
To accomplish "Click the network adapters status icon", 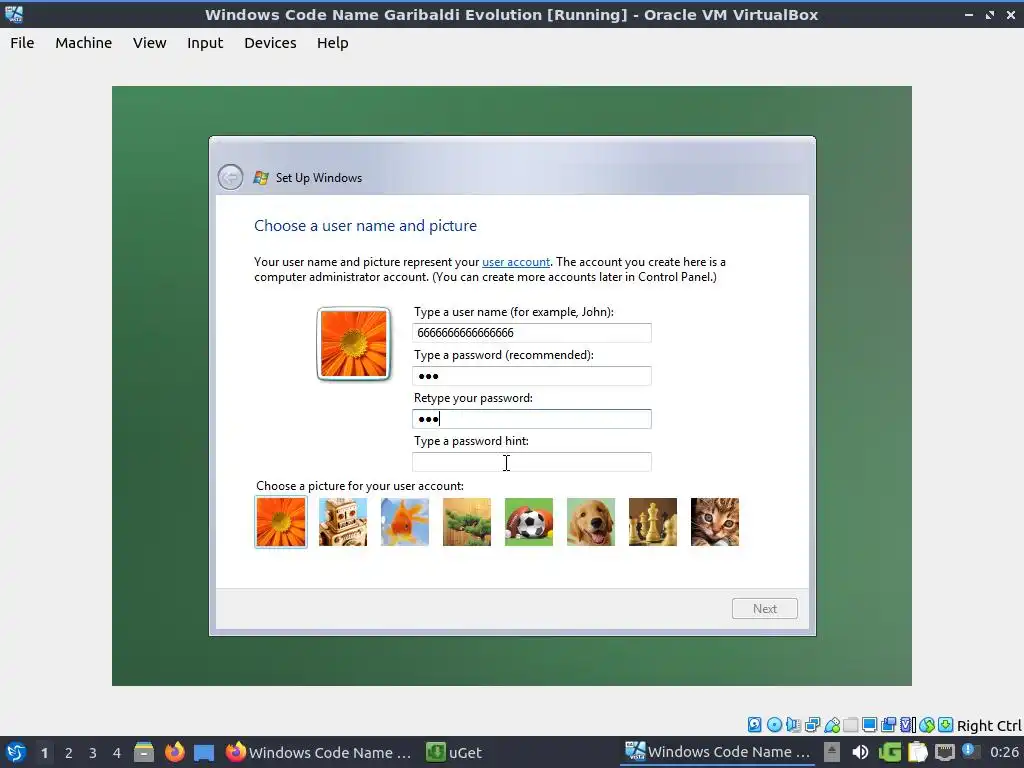I will coord(812,724).
